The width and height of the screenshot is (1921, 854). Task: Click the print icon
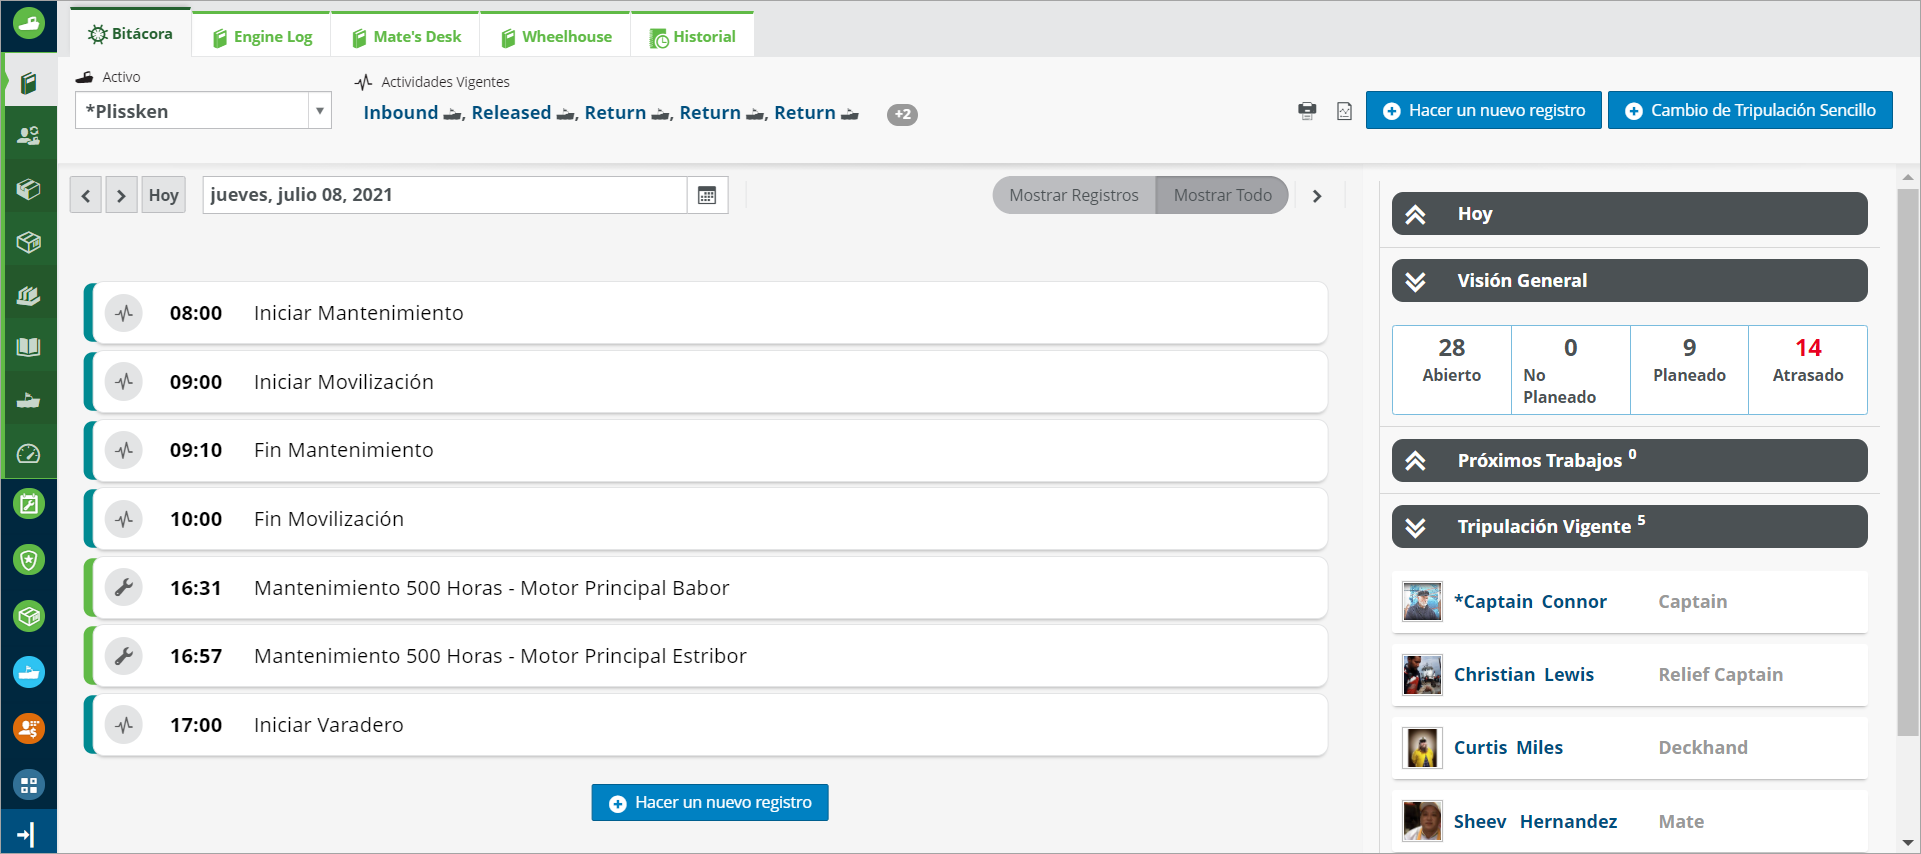point(1306,111)
